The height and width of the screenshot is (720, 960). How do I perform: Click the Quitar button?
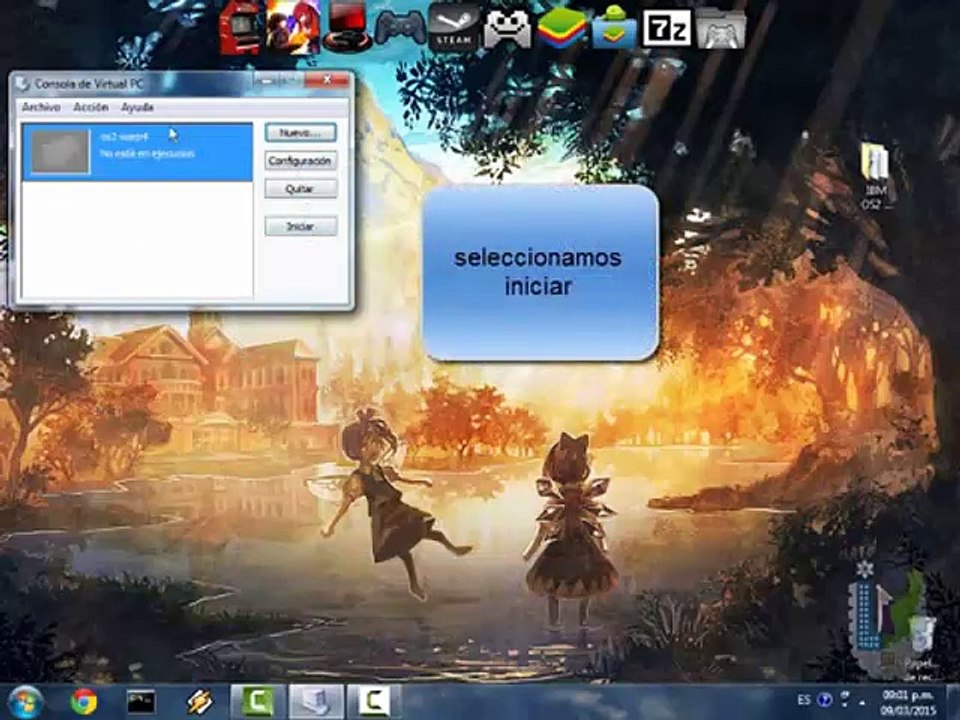point(301,189)
